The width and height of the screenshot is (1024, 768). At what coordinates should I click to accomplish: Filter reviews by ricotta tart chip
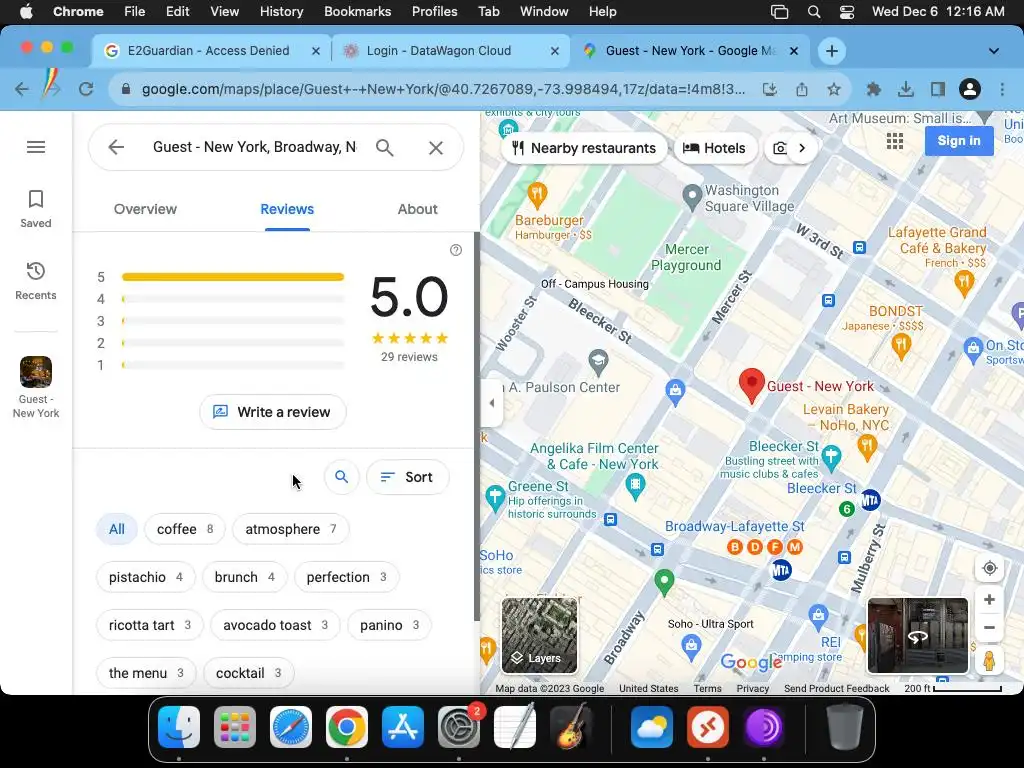(150, 625)
